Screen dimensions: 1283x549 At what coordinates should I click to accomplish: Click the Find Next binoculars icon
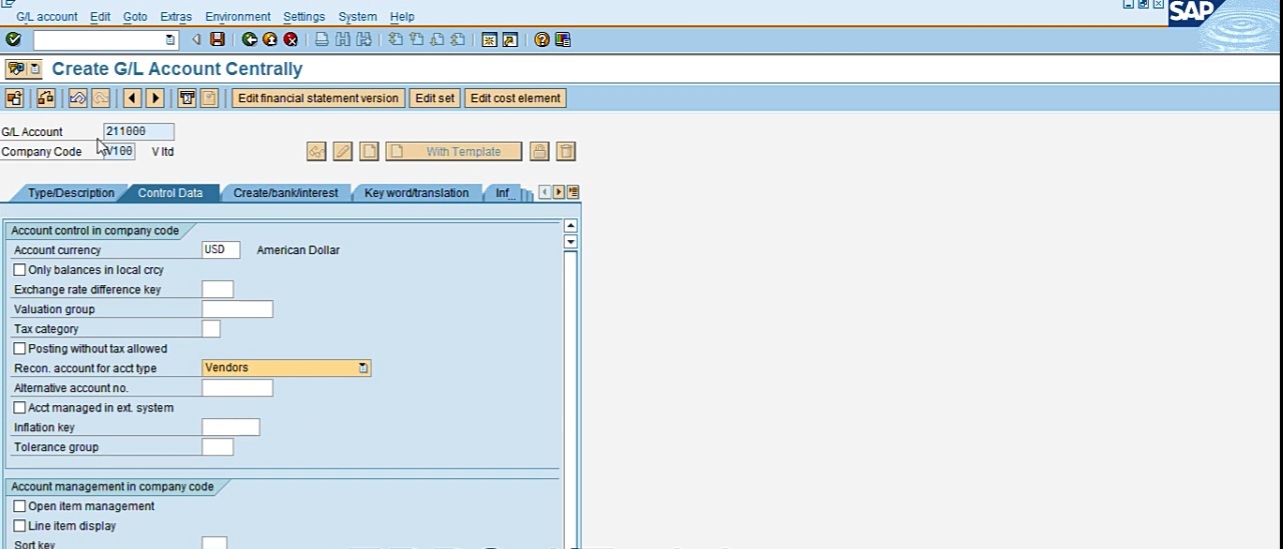pyautogui.click(x=363, y=40)
